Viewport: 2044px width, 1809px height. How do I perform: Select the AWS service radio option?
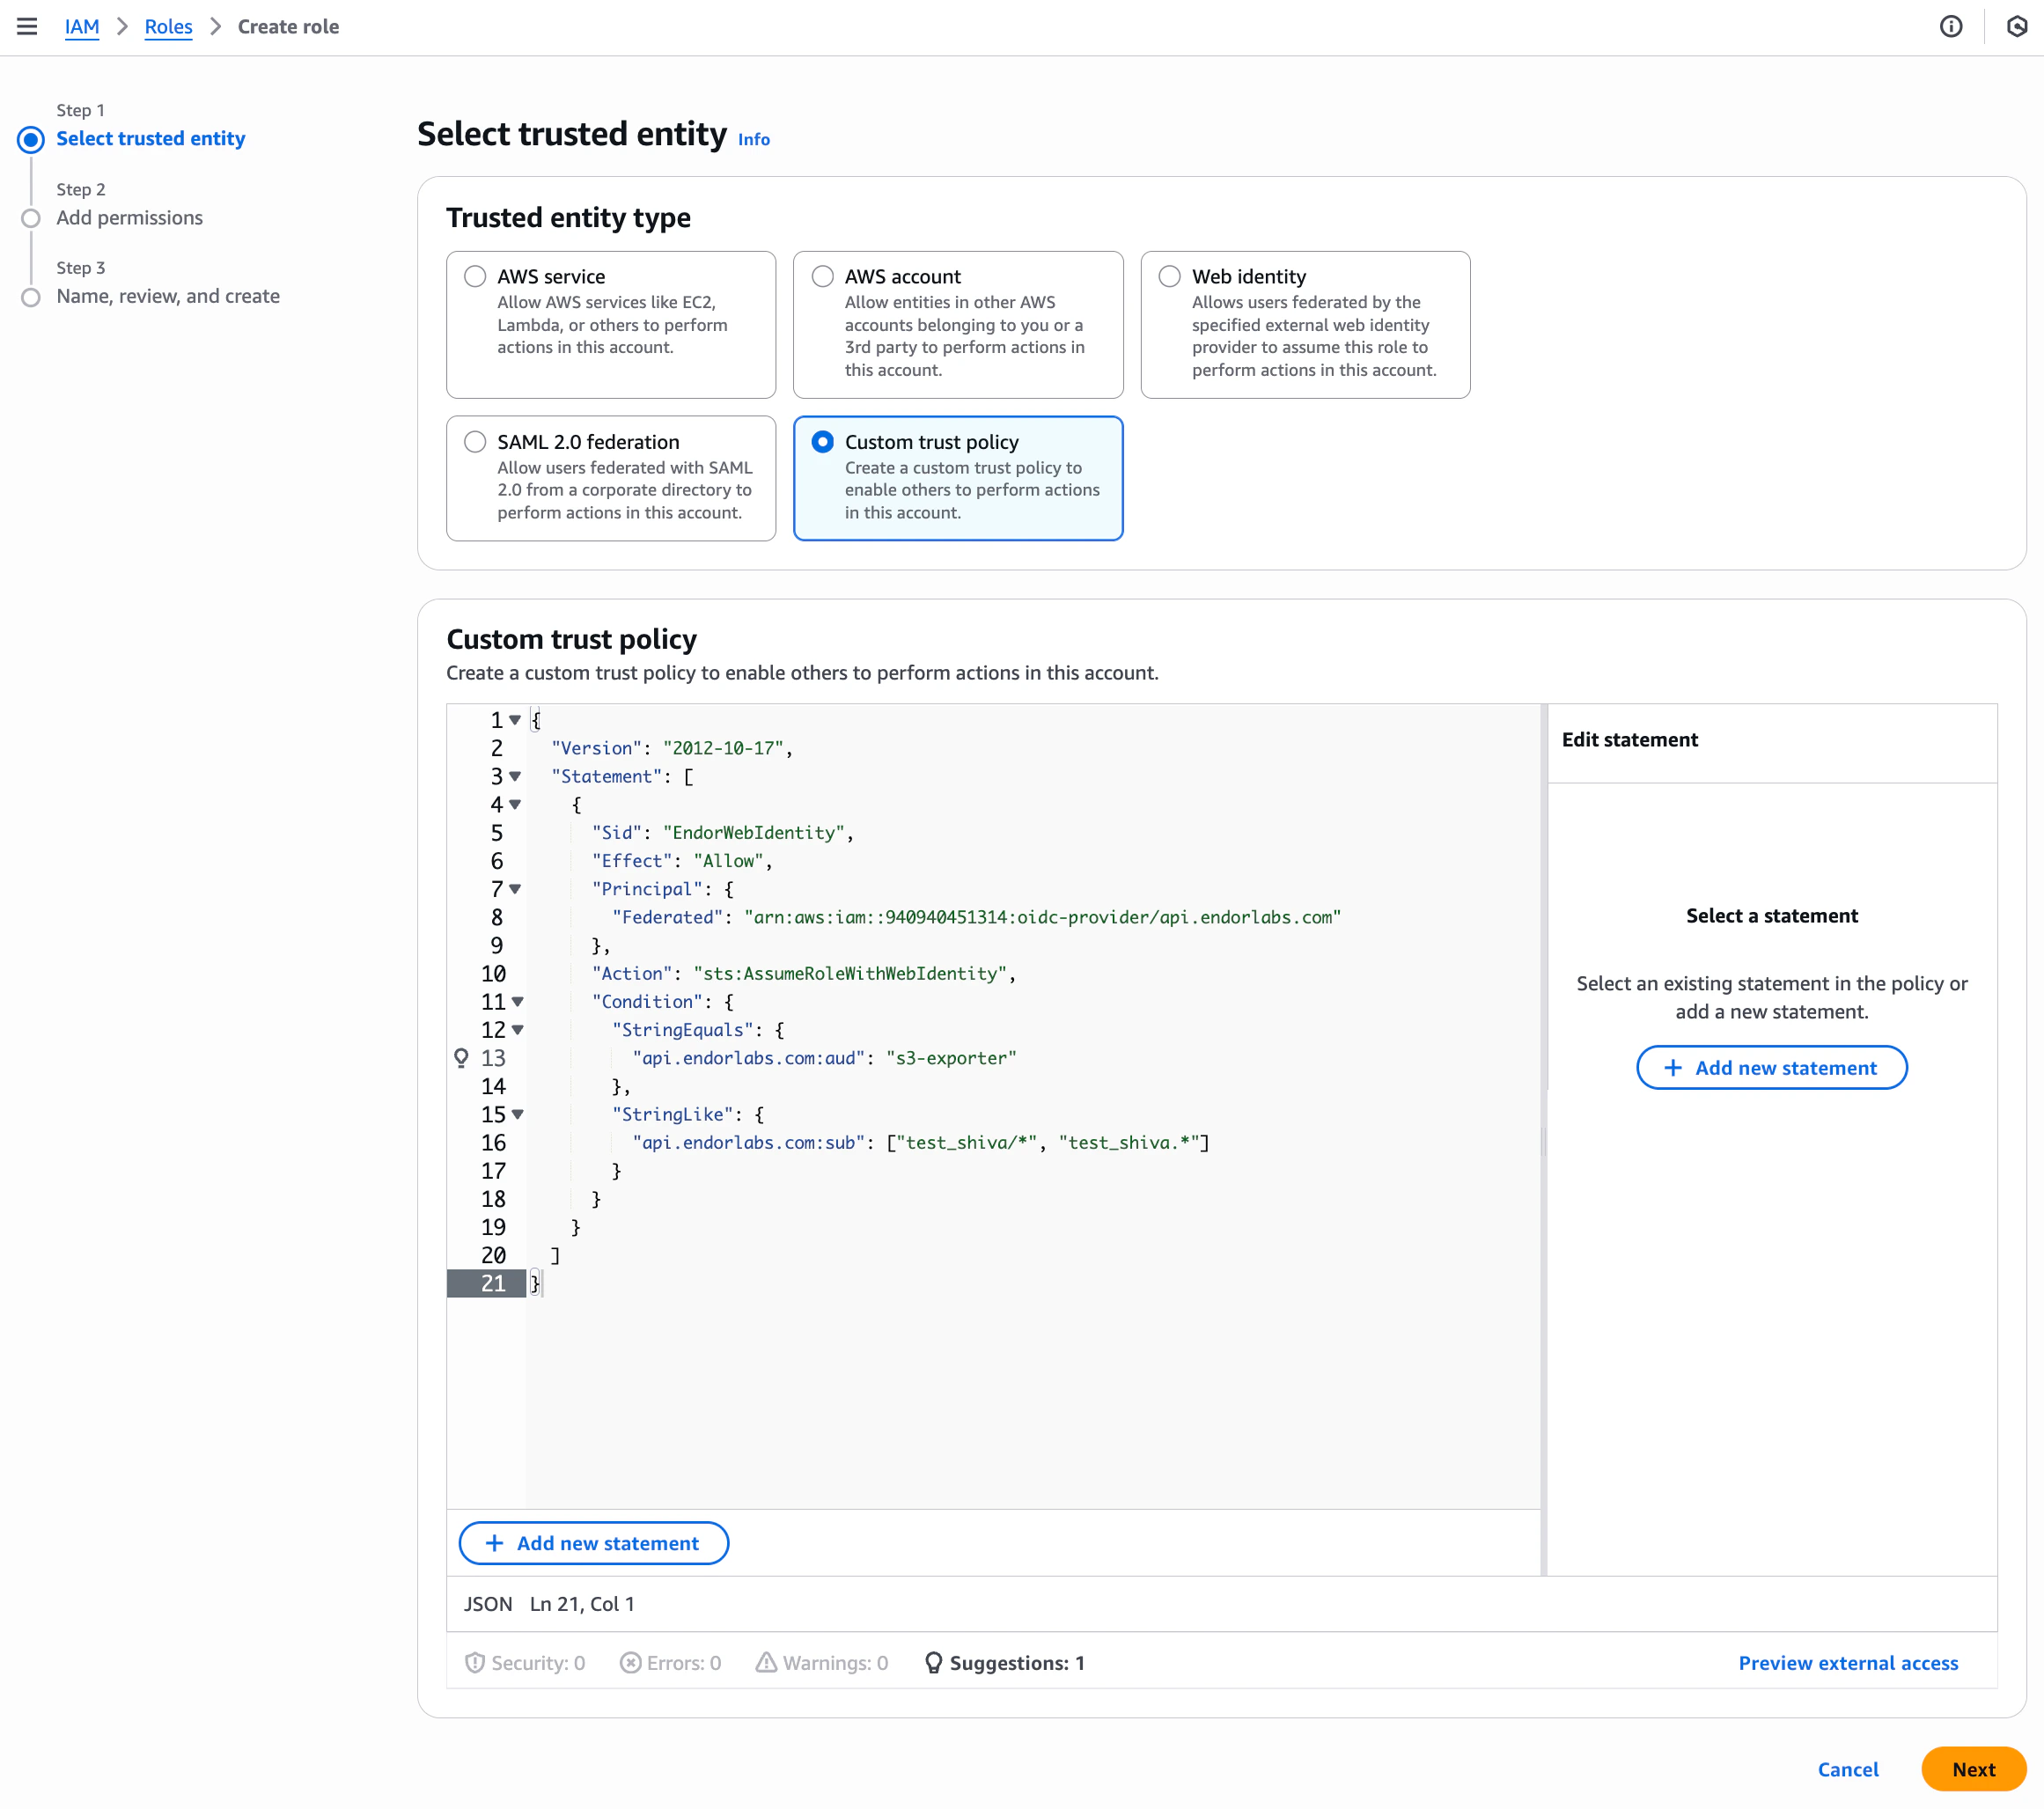tap(475, 277)
